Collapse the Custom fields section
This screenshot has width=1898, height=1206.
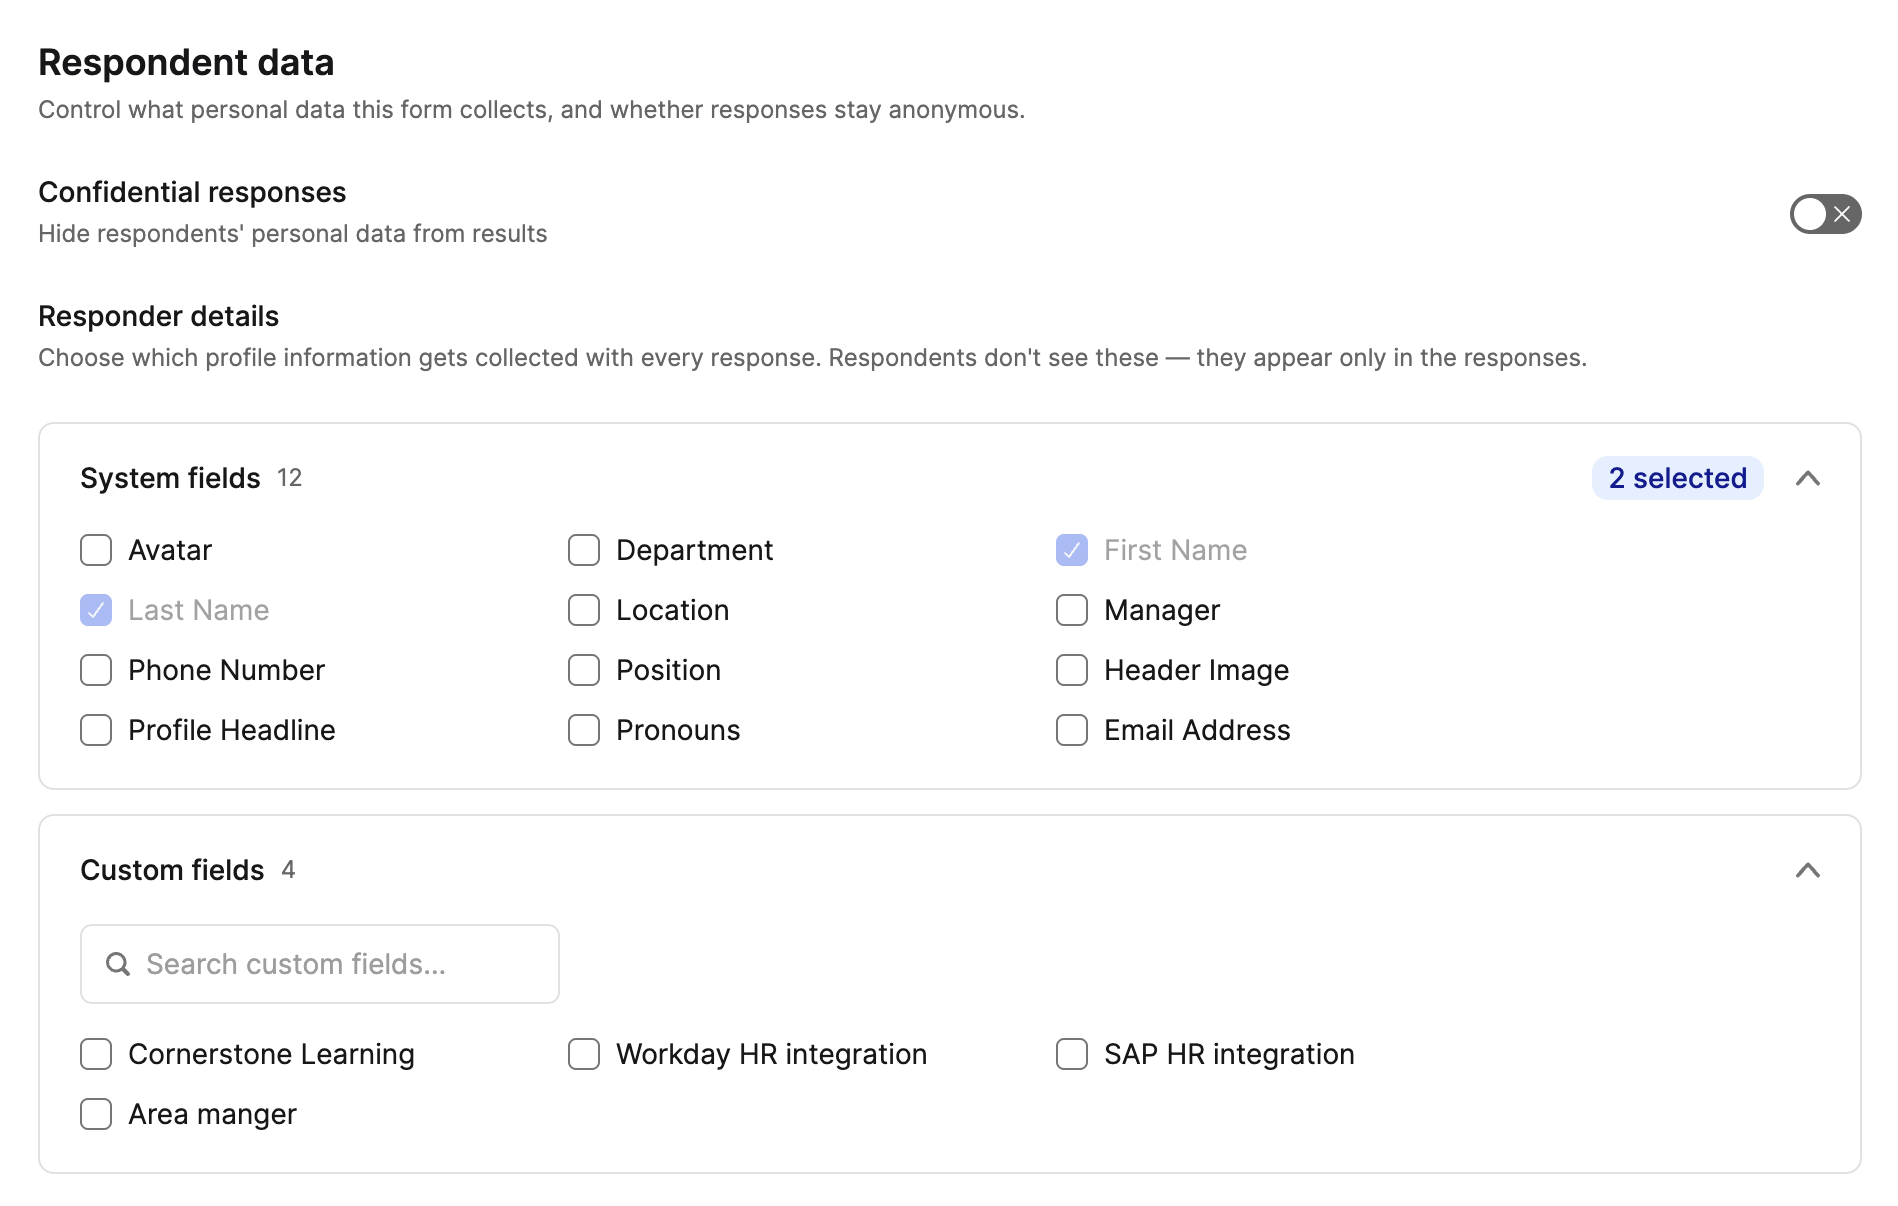(1807, 871)
